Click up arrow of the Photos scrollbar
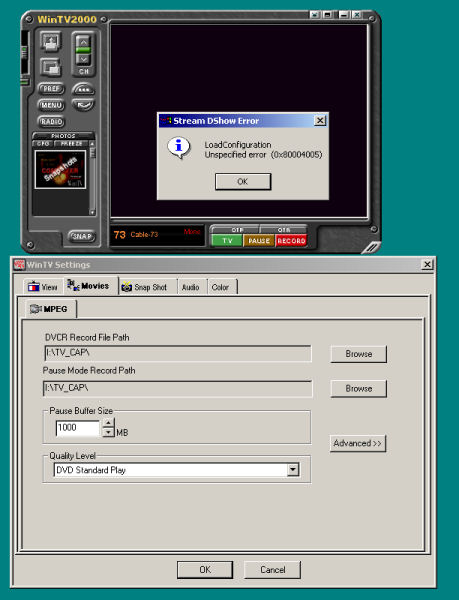 tap(92, 144)
